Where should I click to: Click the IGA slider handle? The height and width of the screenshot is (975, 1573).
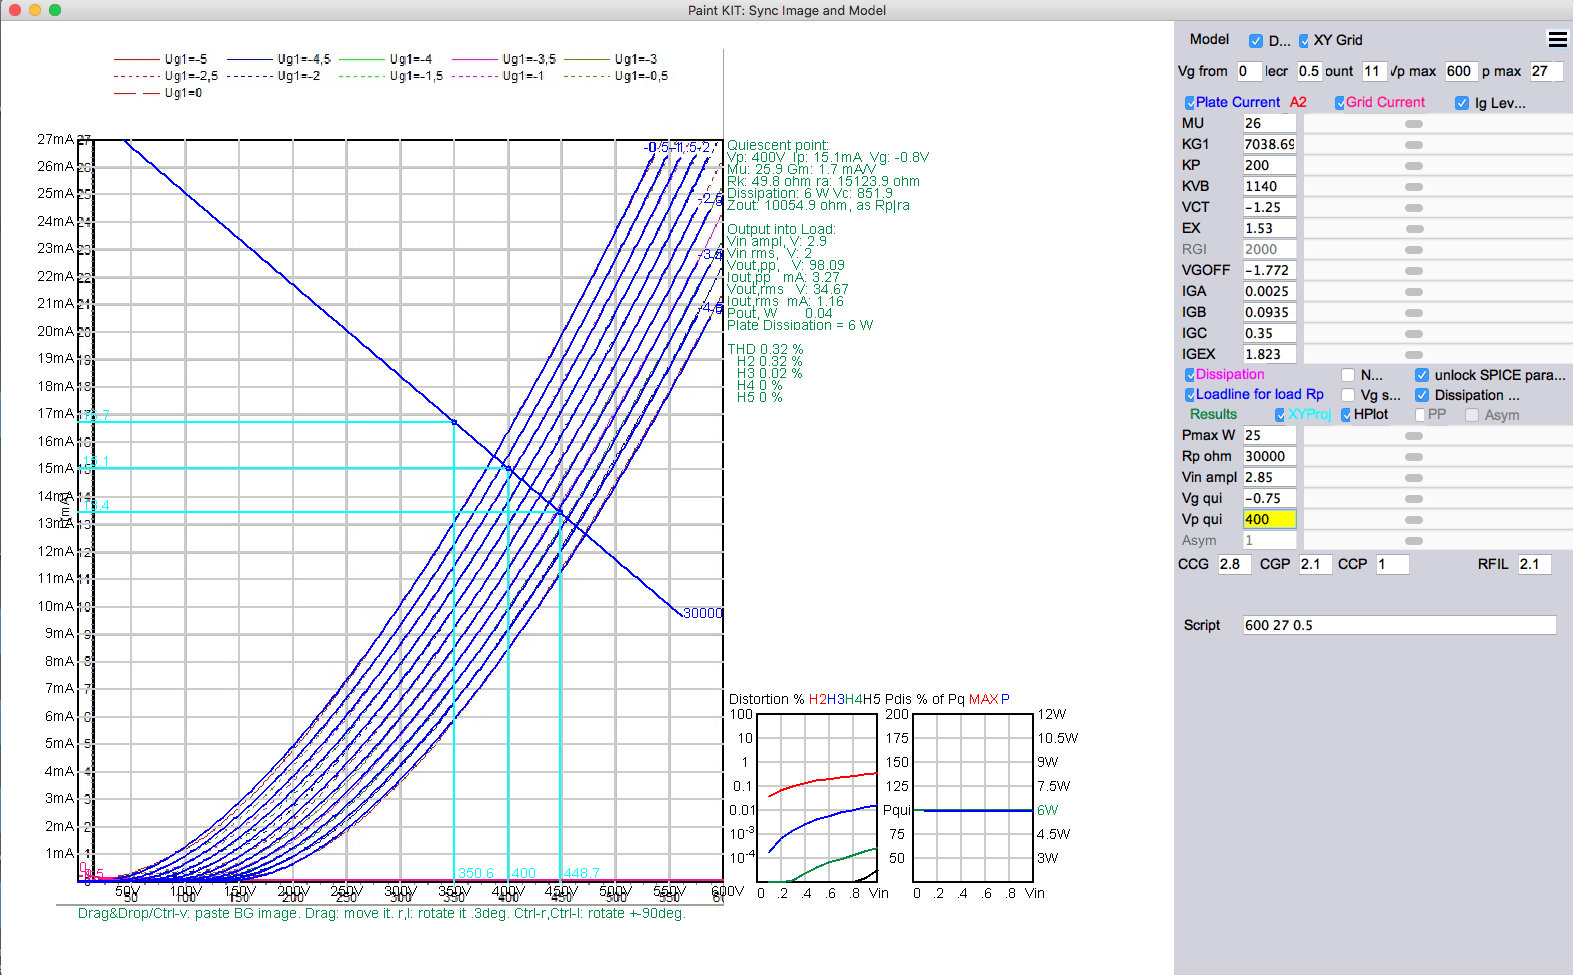click(x=1414, y=292)
